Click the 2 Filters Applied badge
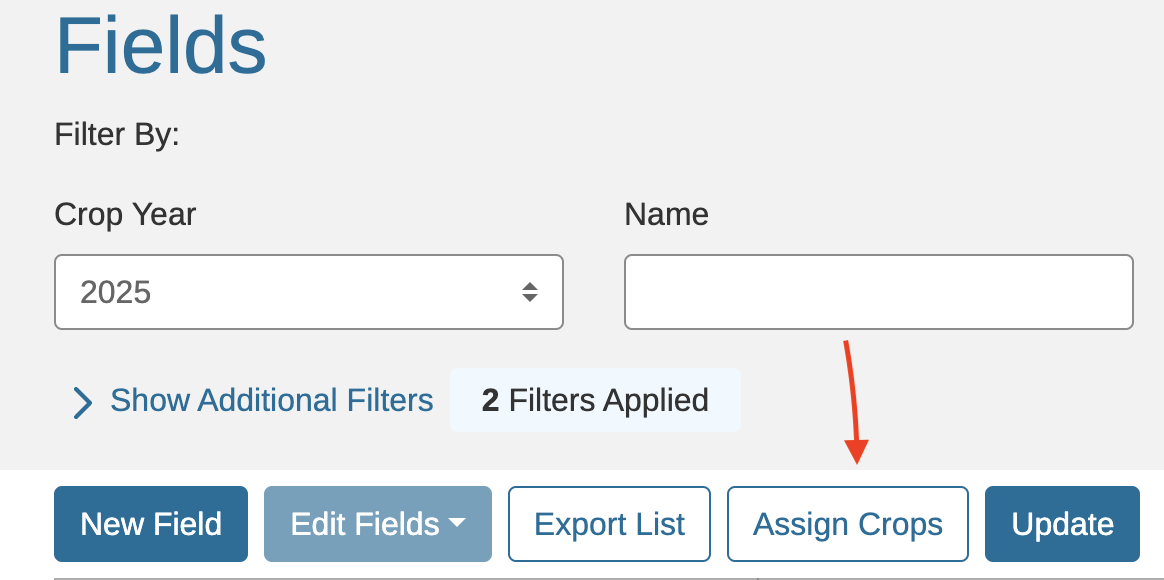 595,401
